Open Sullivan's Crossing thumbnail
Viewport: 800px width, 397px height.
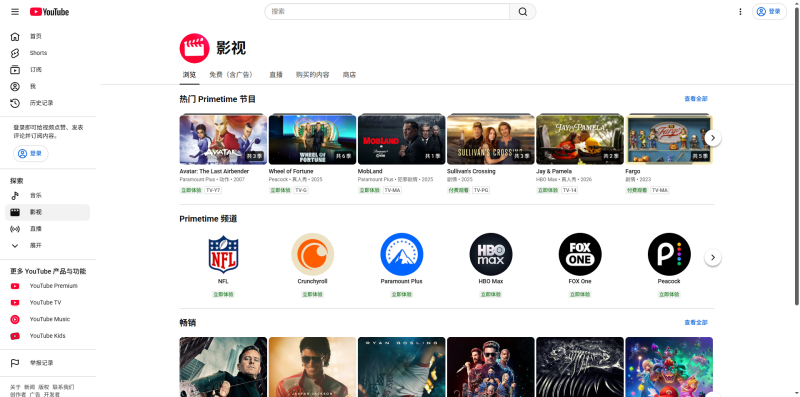491,139
